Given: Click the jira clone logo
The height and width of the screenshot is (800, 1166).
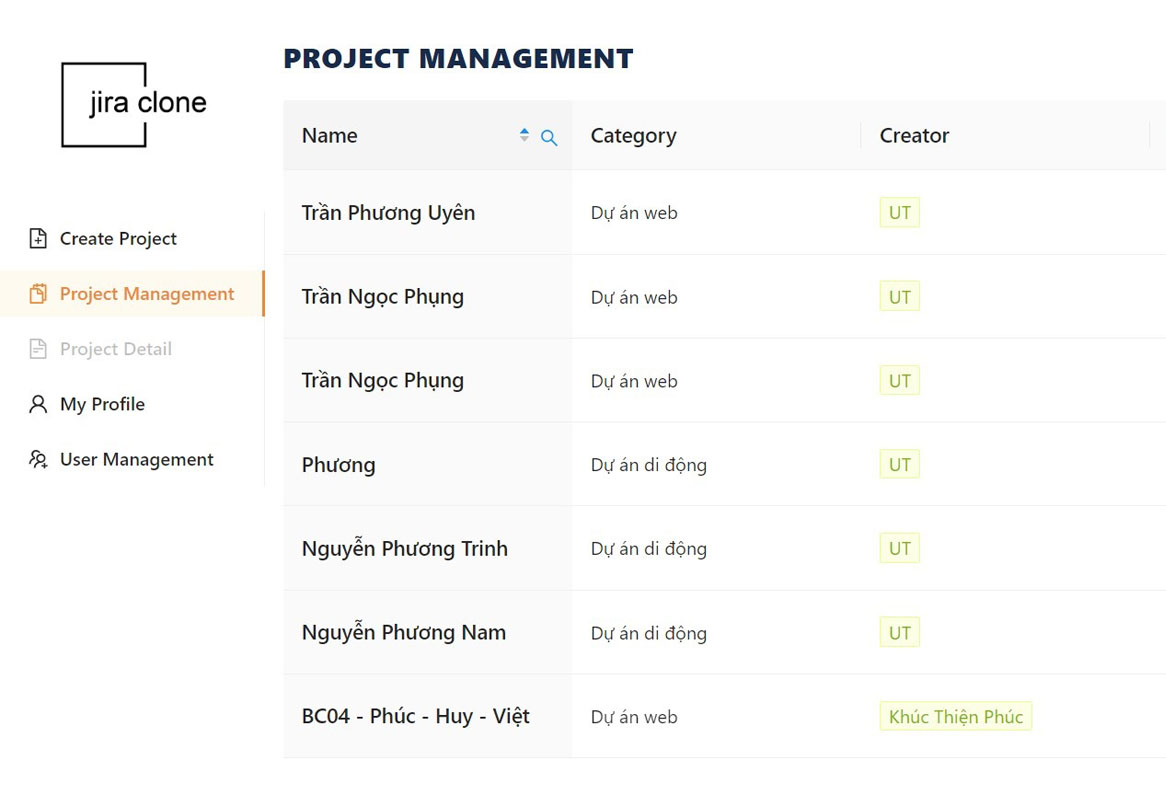Looking at the screenshot, I should pos(135,103).
